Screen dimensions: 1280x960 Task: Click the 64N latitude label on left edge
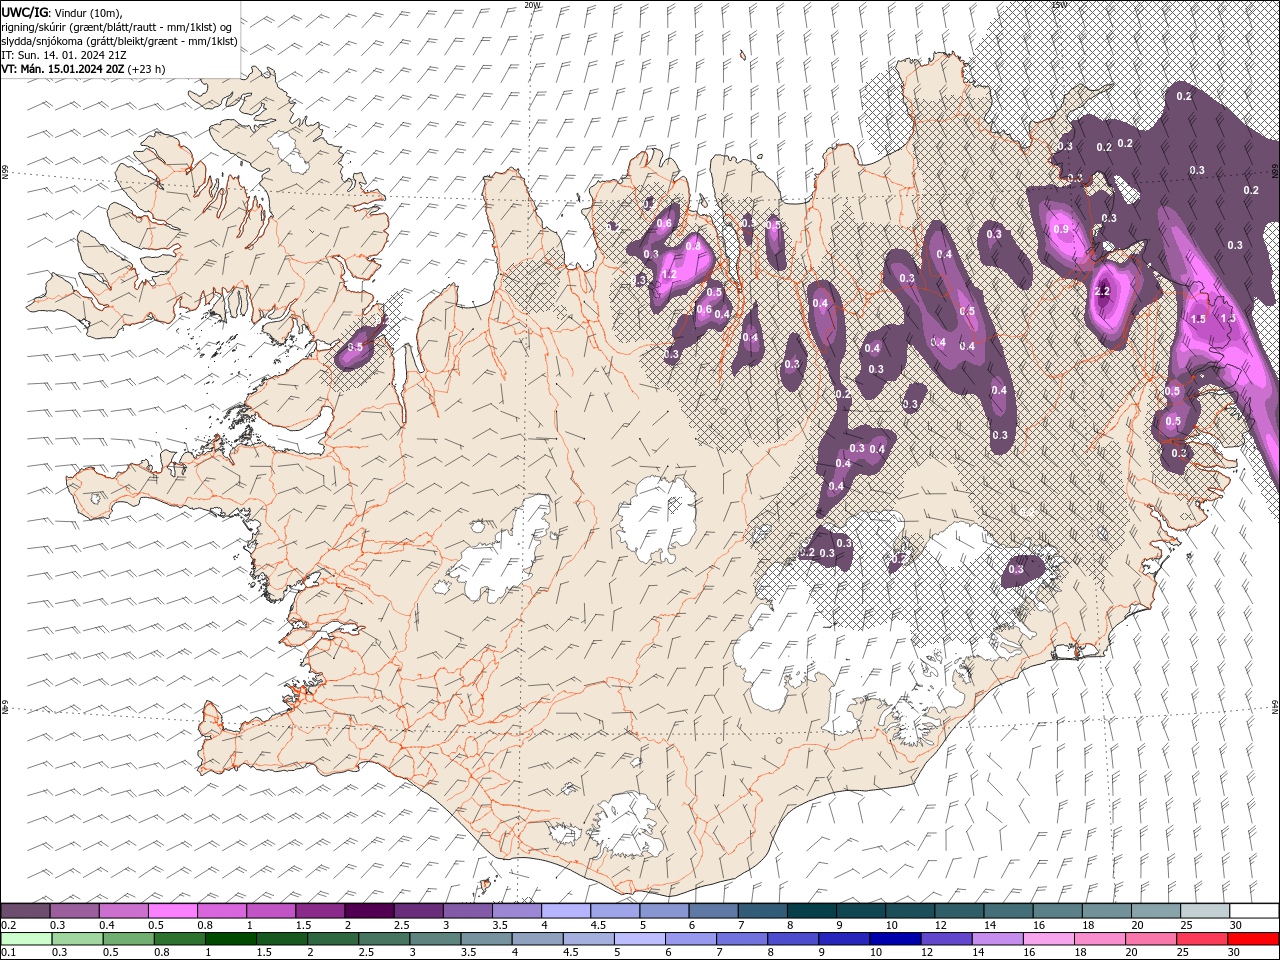(5, 707)
